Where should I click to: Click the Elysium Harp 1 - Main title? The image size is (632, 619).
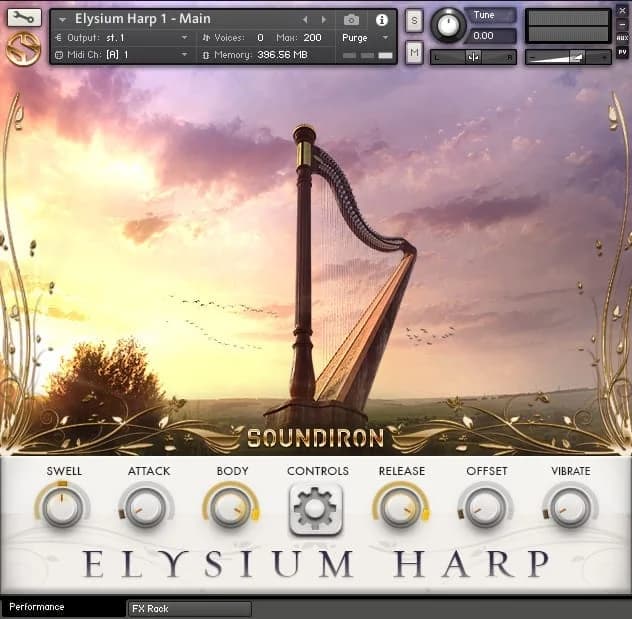click(x=143, y=19)
